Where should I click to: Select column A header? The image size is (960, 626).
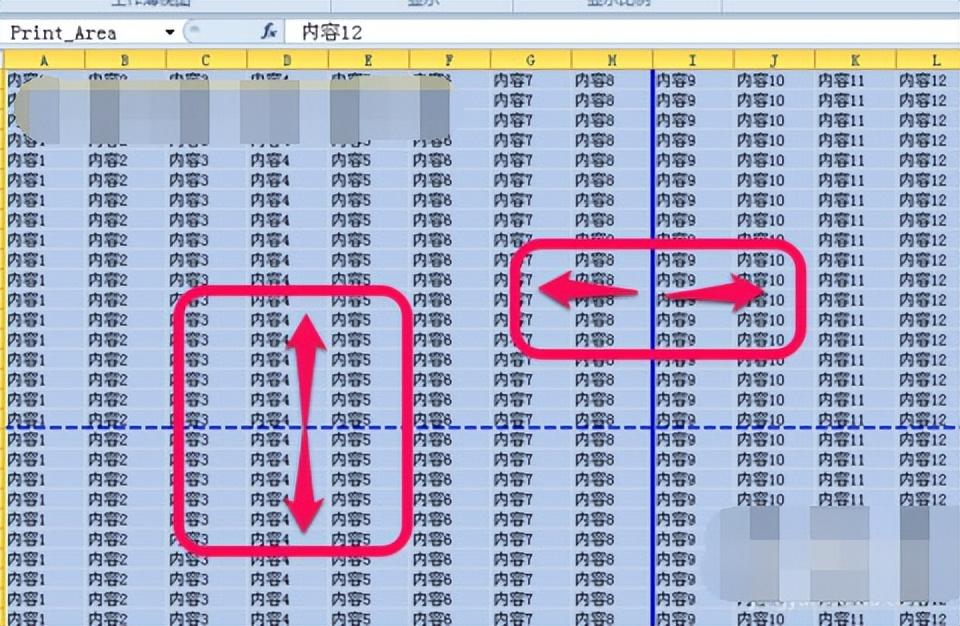coord(44,60)
